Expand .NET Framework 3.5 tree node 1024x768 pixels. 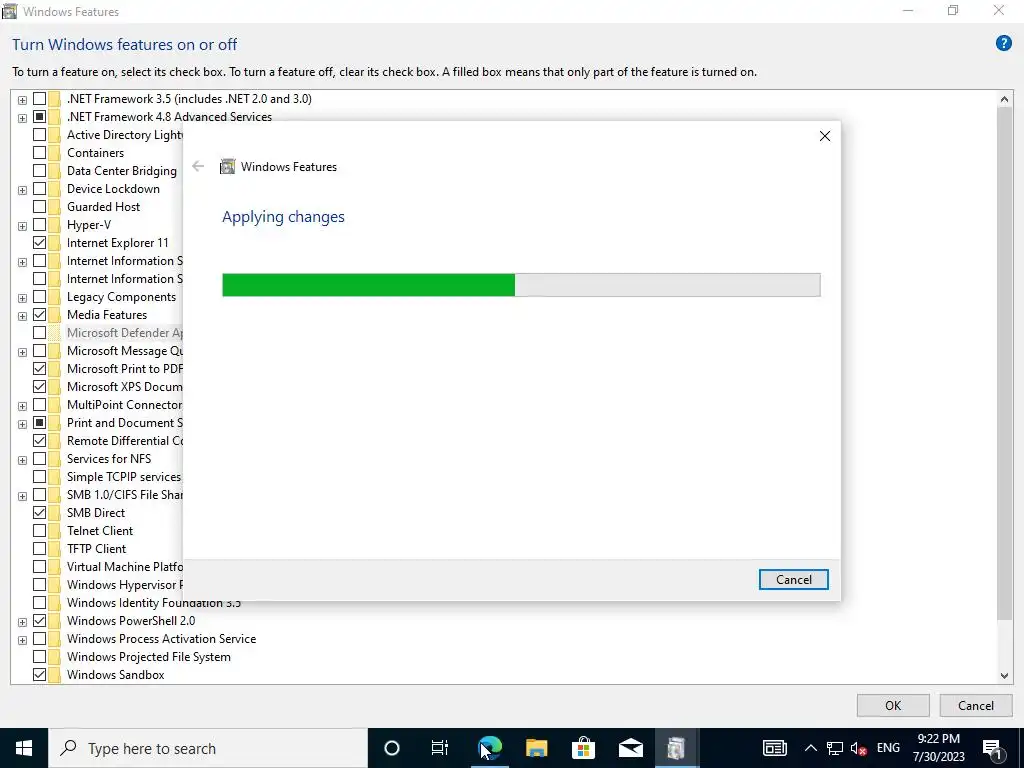point(22,100)
